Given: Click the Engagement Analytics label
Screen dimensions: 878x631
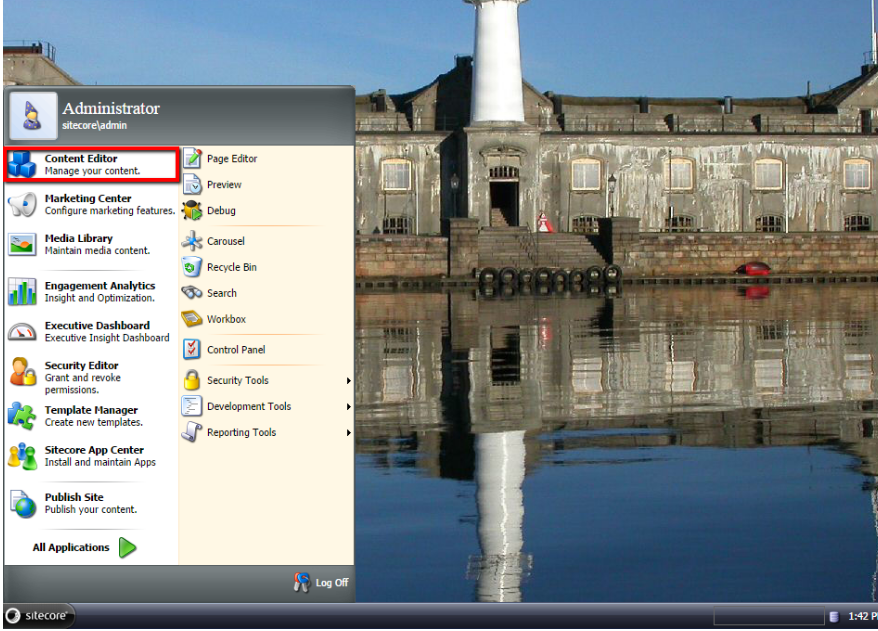Looking at the screenshot, I should point(100,286).
